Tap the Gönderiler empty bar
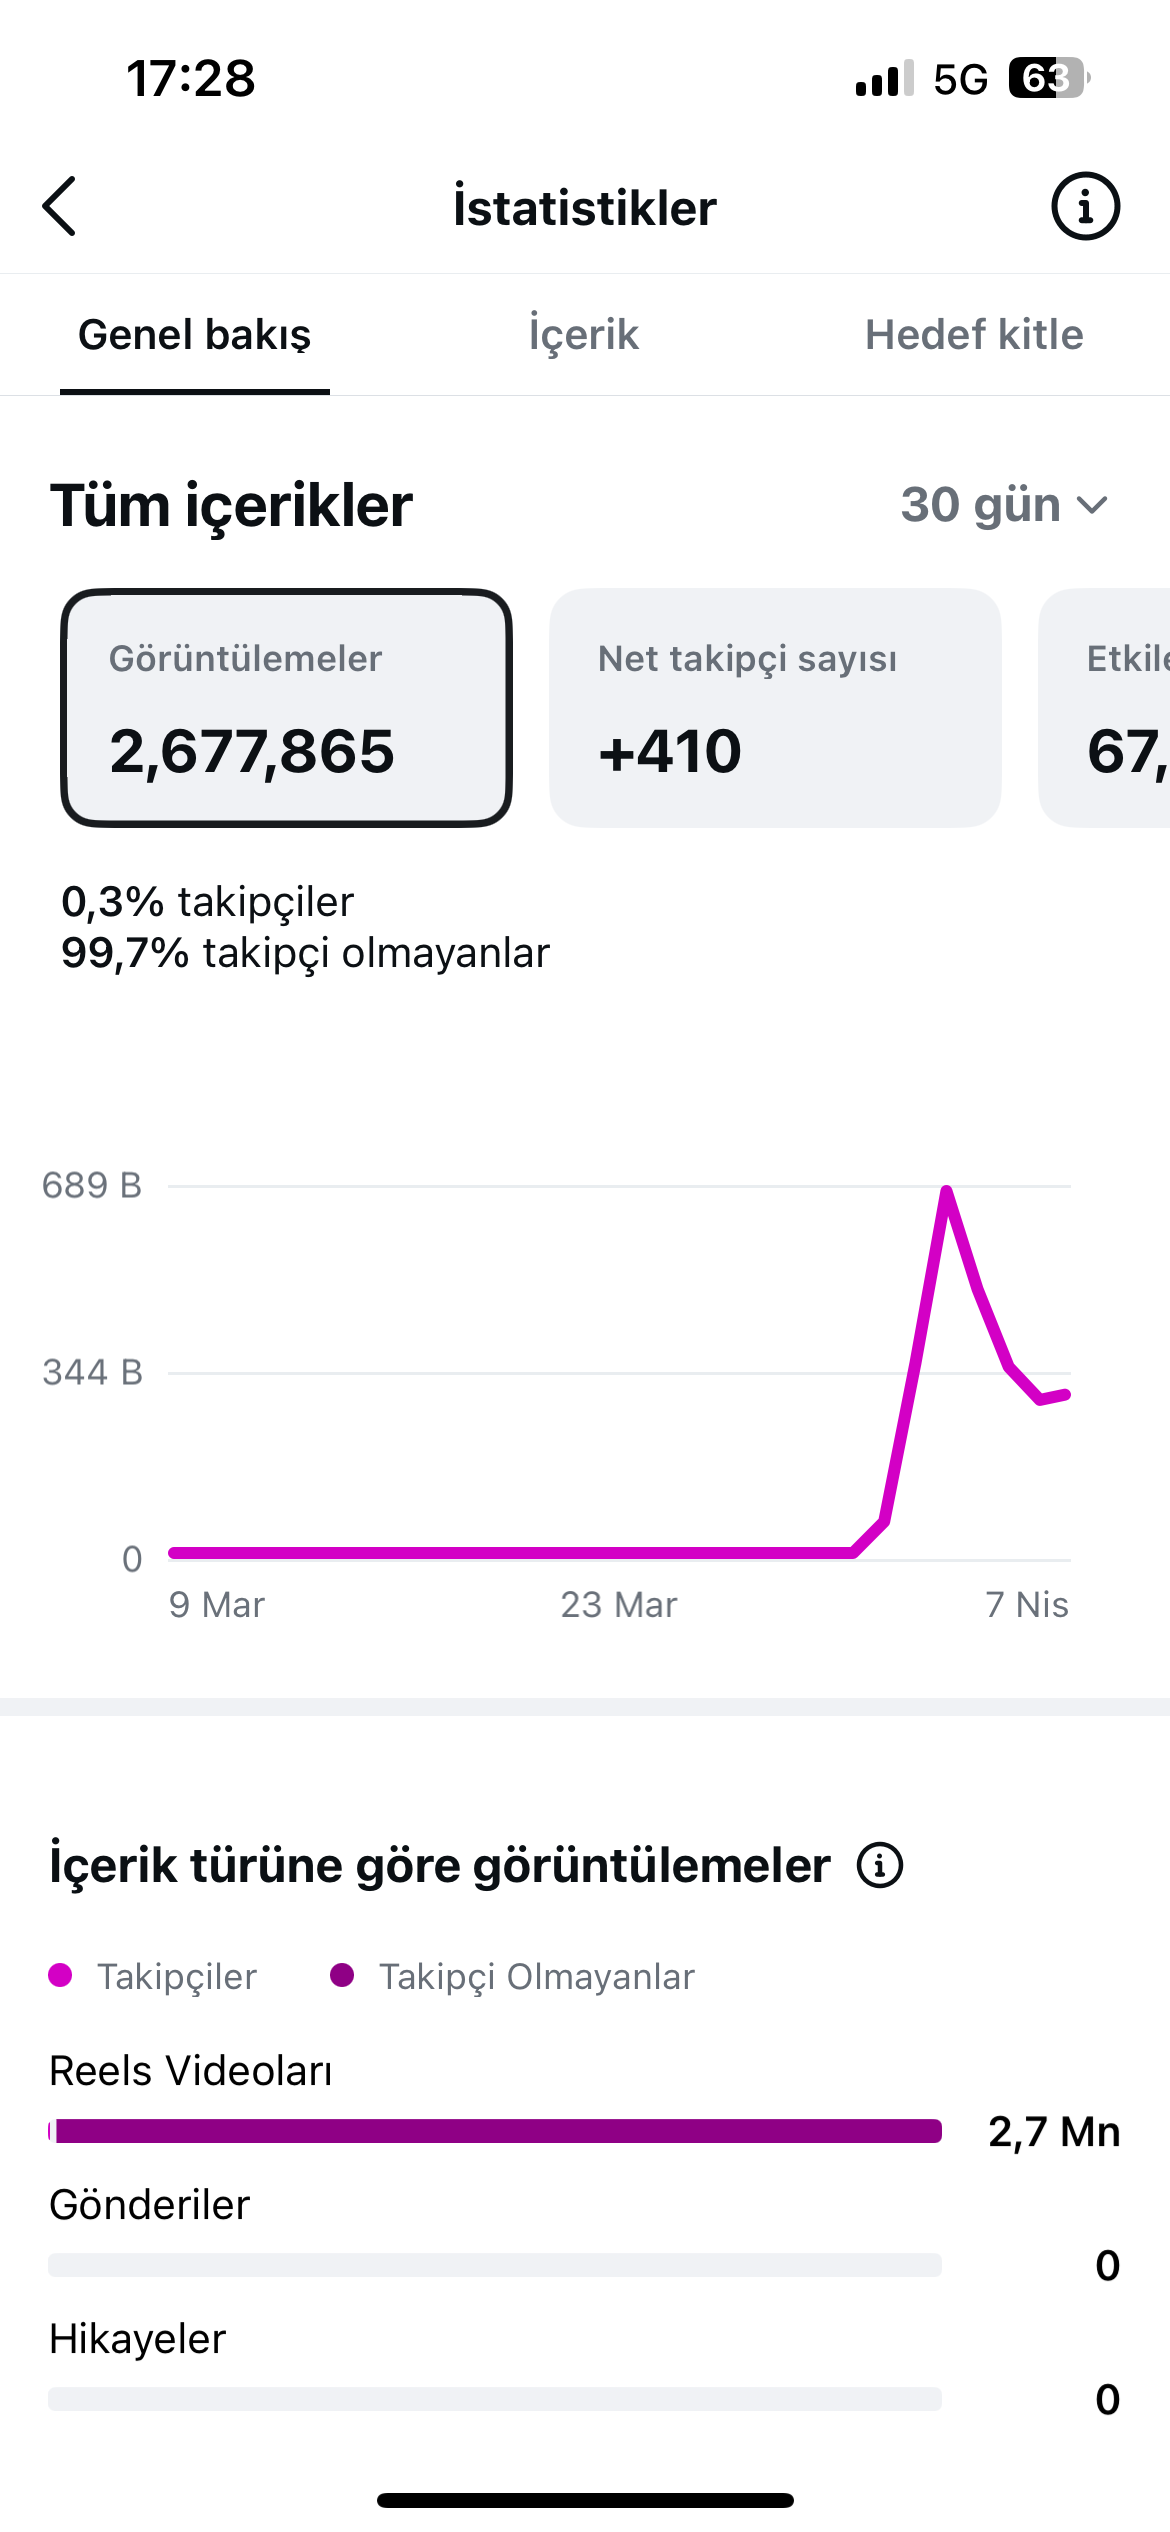Image resolution: width=1170 pixels, height=2532 pixels. tap(495, 2265)
